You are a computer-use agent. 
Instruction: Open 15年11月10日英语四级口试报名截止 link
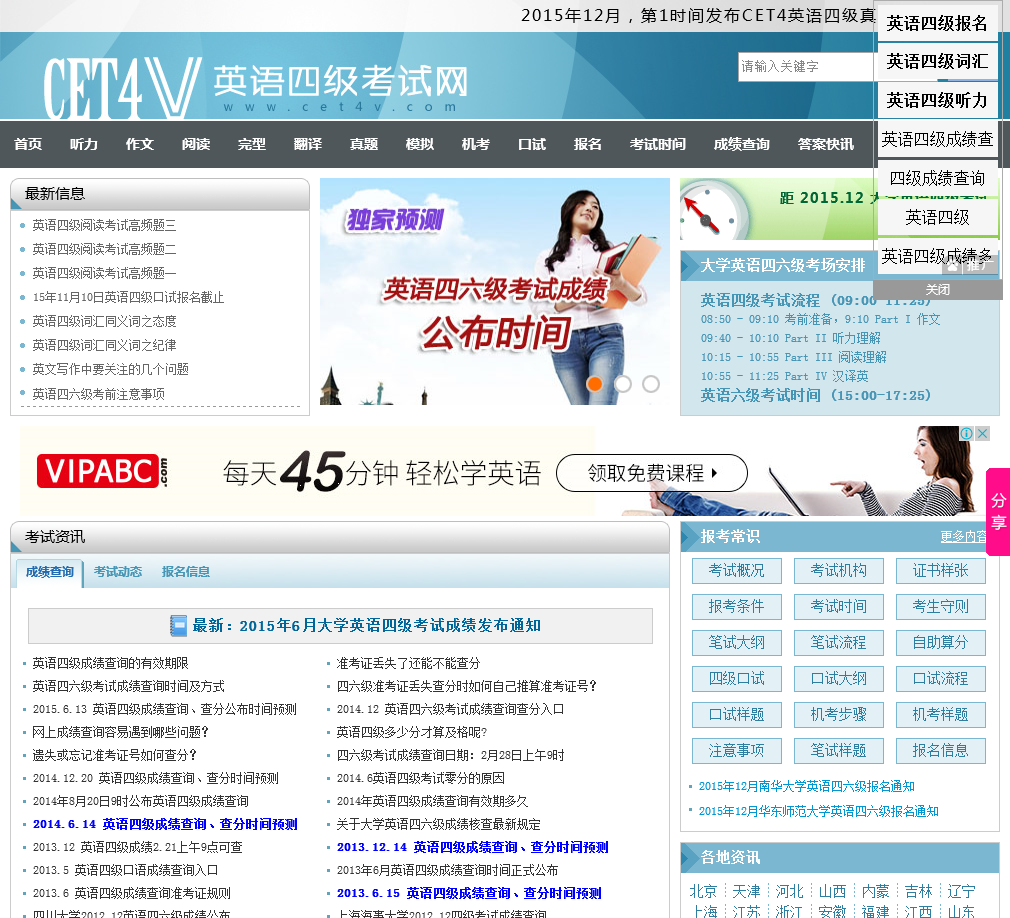click(128, 298)
